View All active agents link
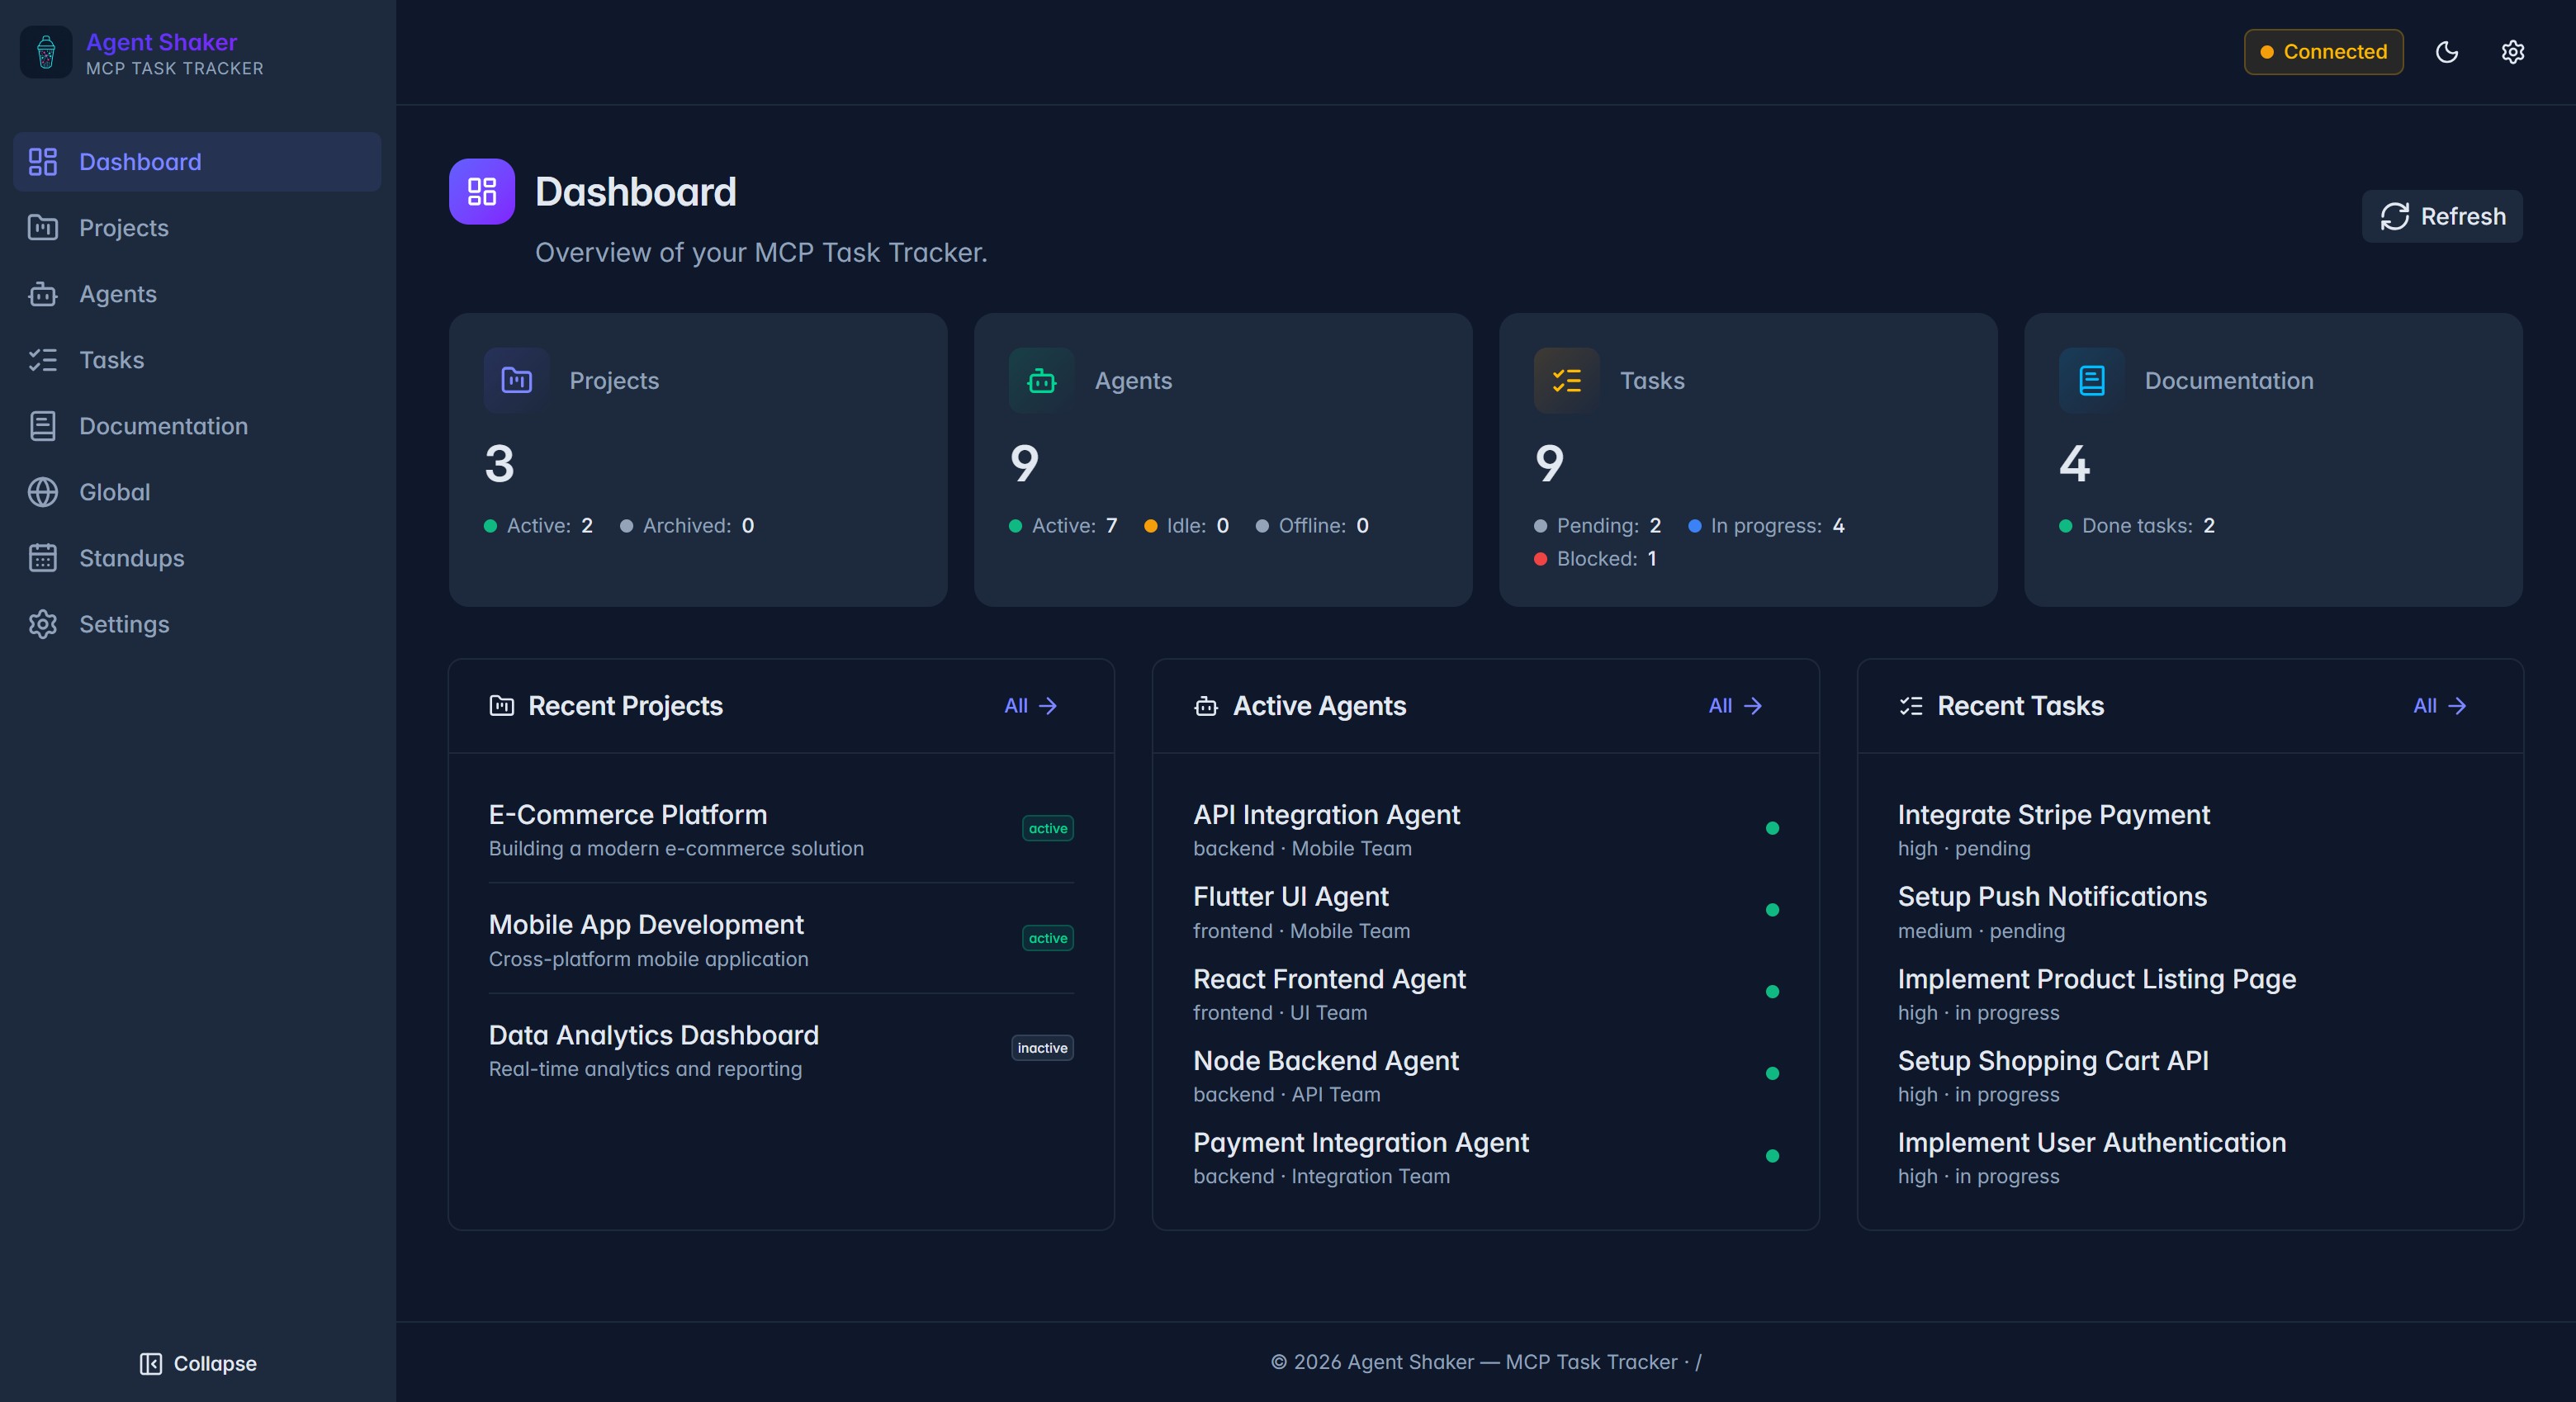 [1735, 706]
